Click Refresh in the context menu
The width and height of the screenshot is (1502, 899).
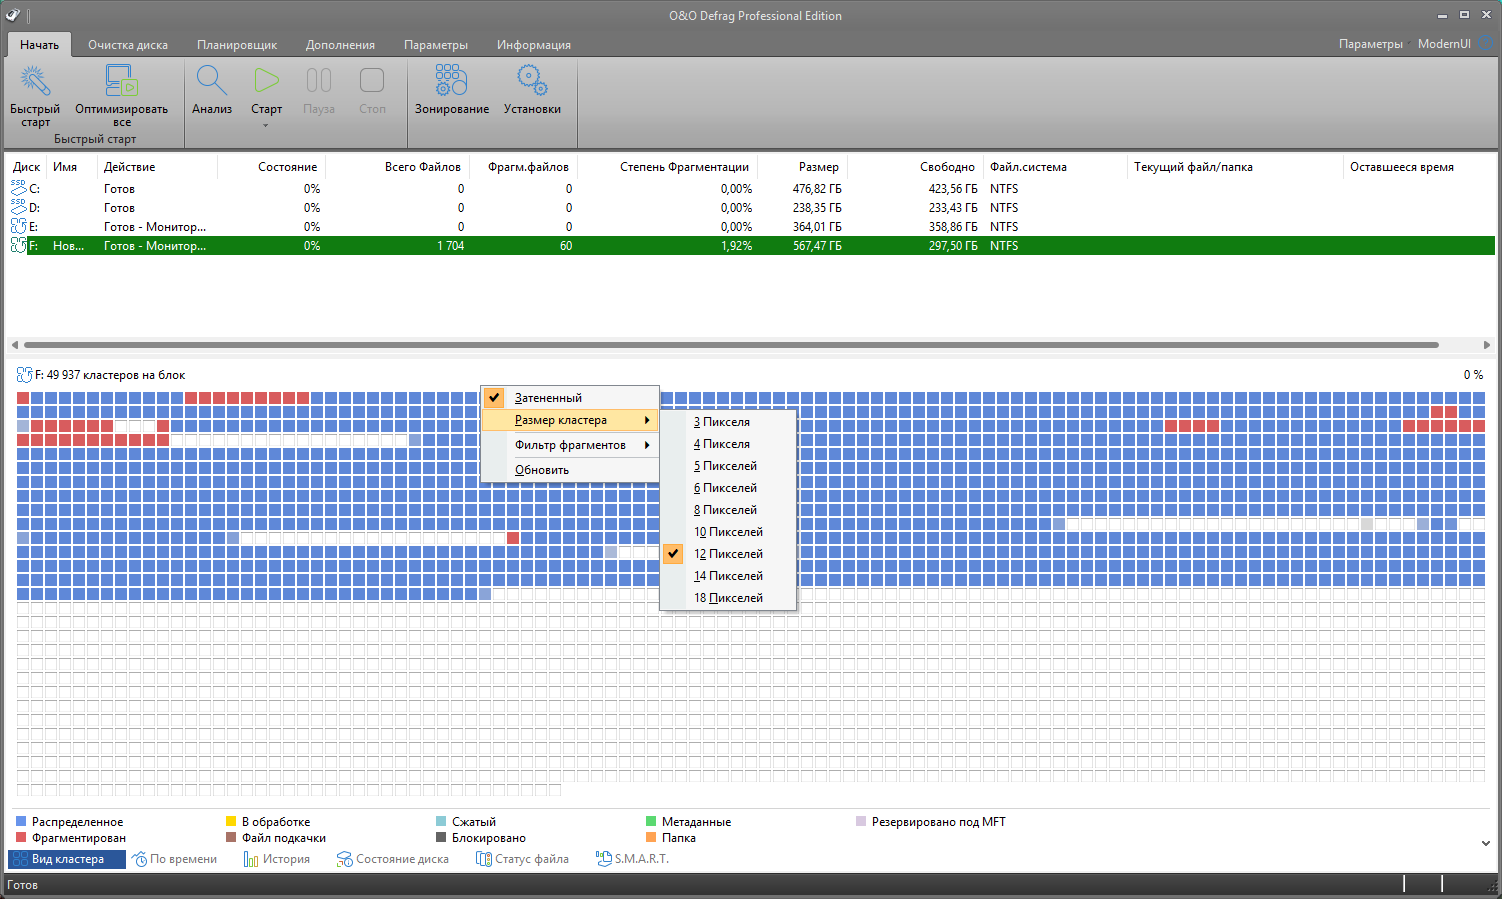click(542, 470)
